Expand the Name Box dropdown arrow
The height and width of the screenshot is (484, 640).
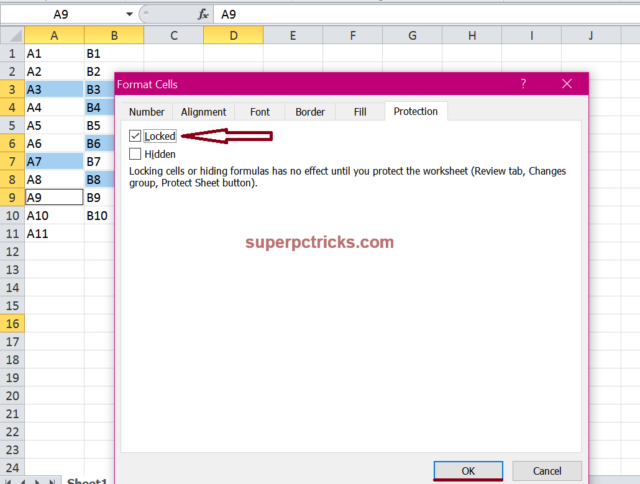coord(129,14)
